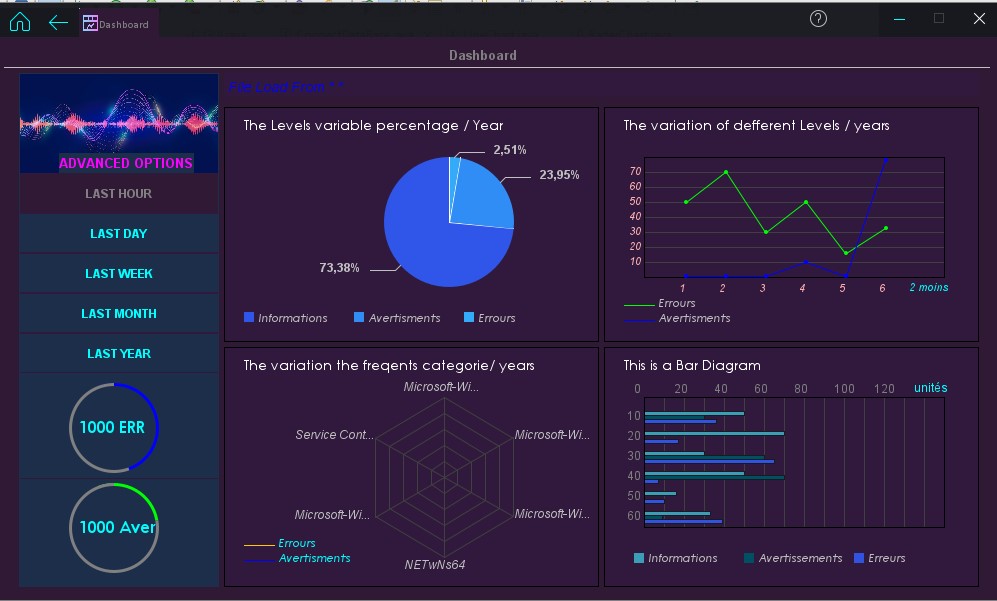The width and height of the screenshot is (997, 601).
Task: Choose the LAST MONTH filter
Action: (x=119, y=314)
